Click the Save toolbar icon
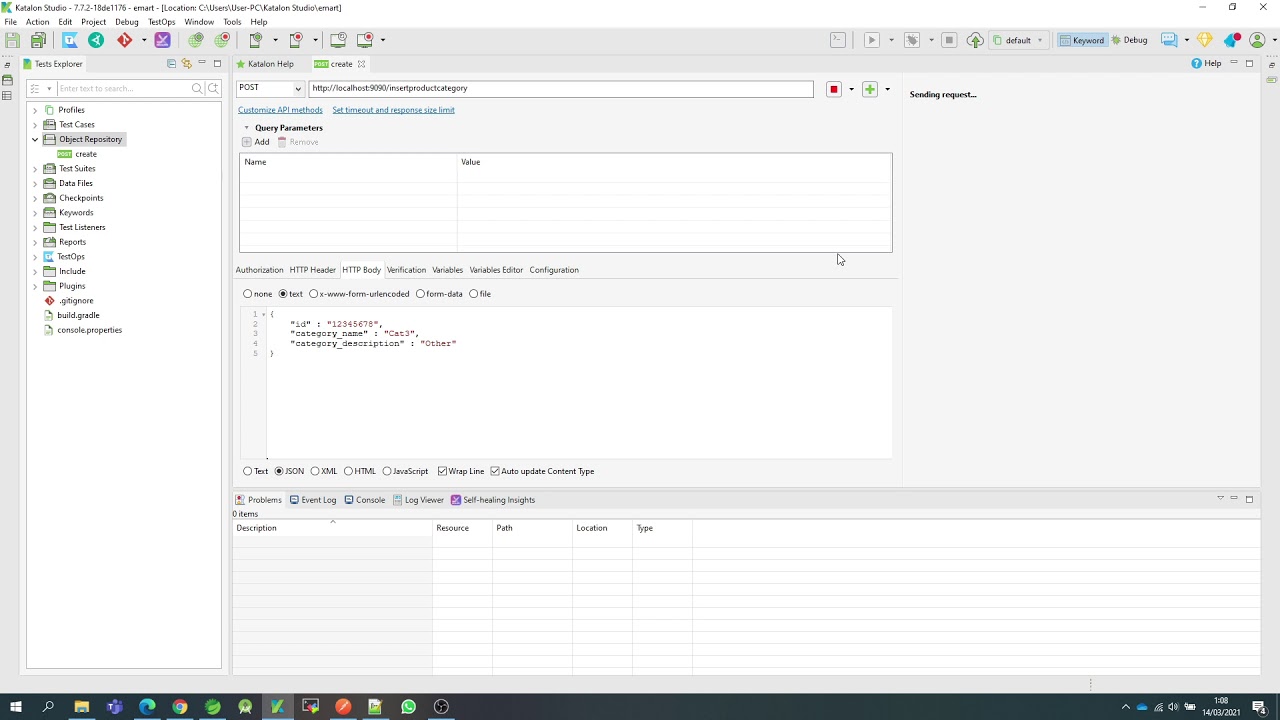The height and width of the screenshot is (720, 1280). click(x=12, y=40)
